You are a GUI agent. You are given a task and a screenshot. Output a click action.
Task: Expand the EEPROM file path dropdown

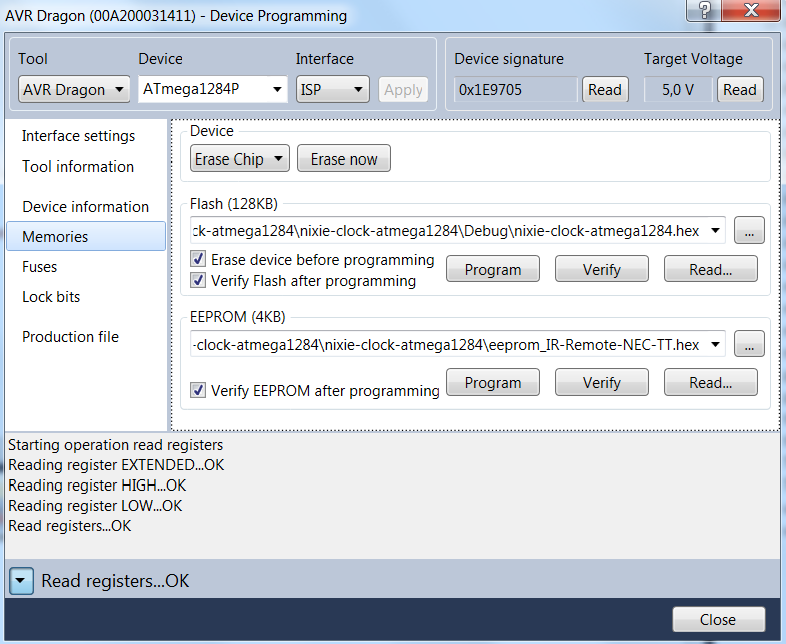715,344
